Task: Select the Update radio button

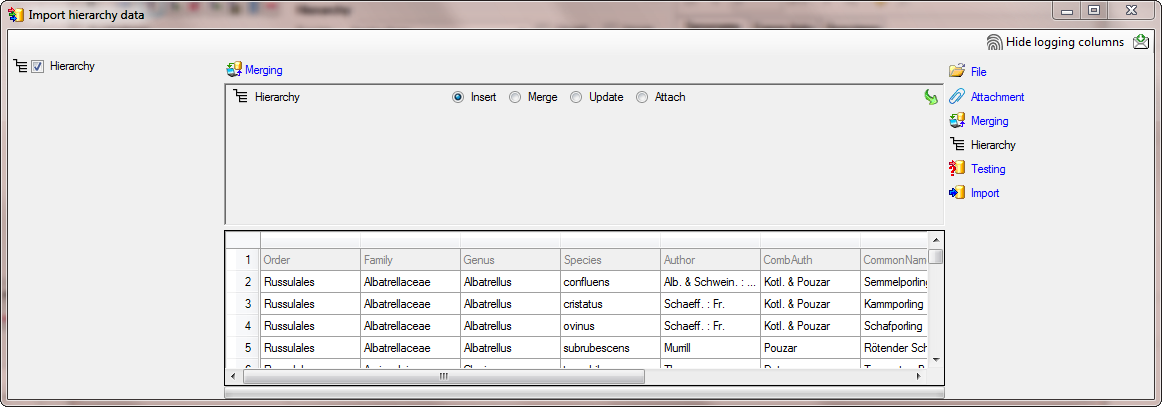Action: pyautogui.click(x=576, y=97)
